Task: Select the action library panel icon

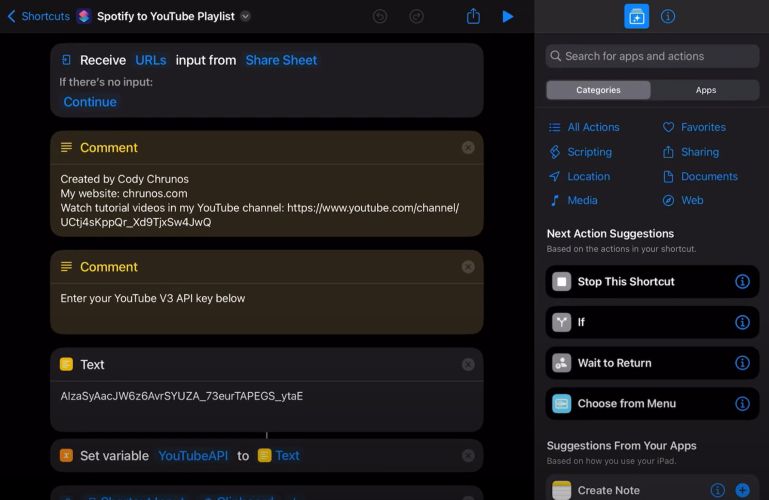Action: click(x=636, y=16)
